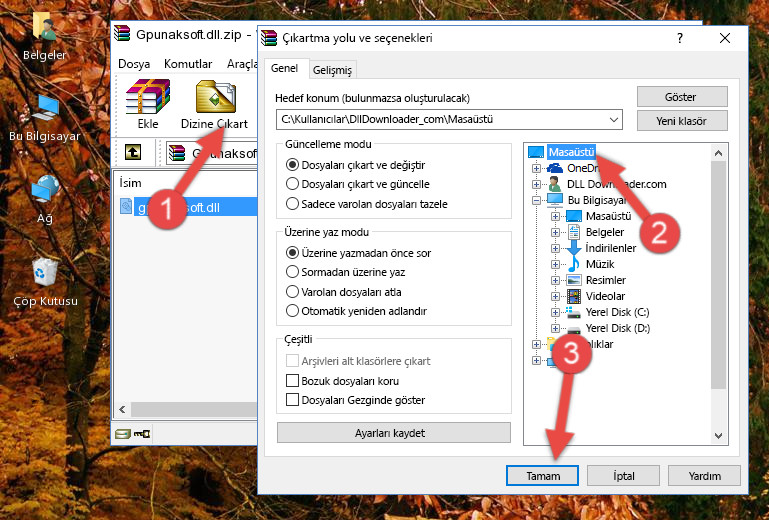Open the Hedef konum path dropdown
Viewport: 769px width, 520px height.
pos(614,120)
